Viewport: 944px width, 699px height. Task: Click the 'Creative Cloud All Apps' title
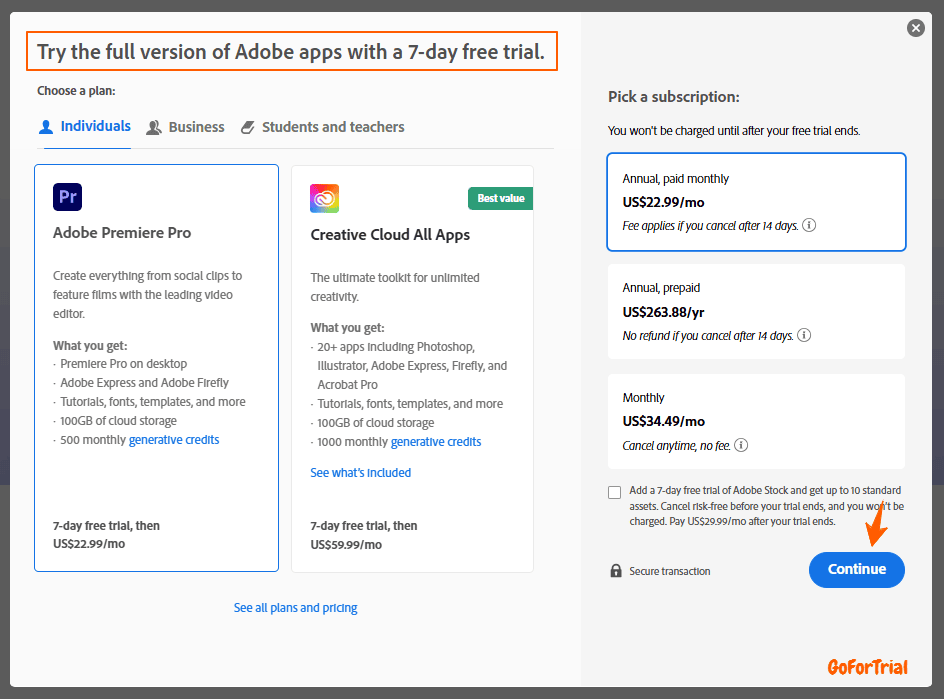tap(390, 235)
